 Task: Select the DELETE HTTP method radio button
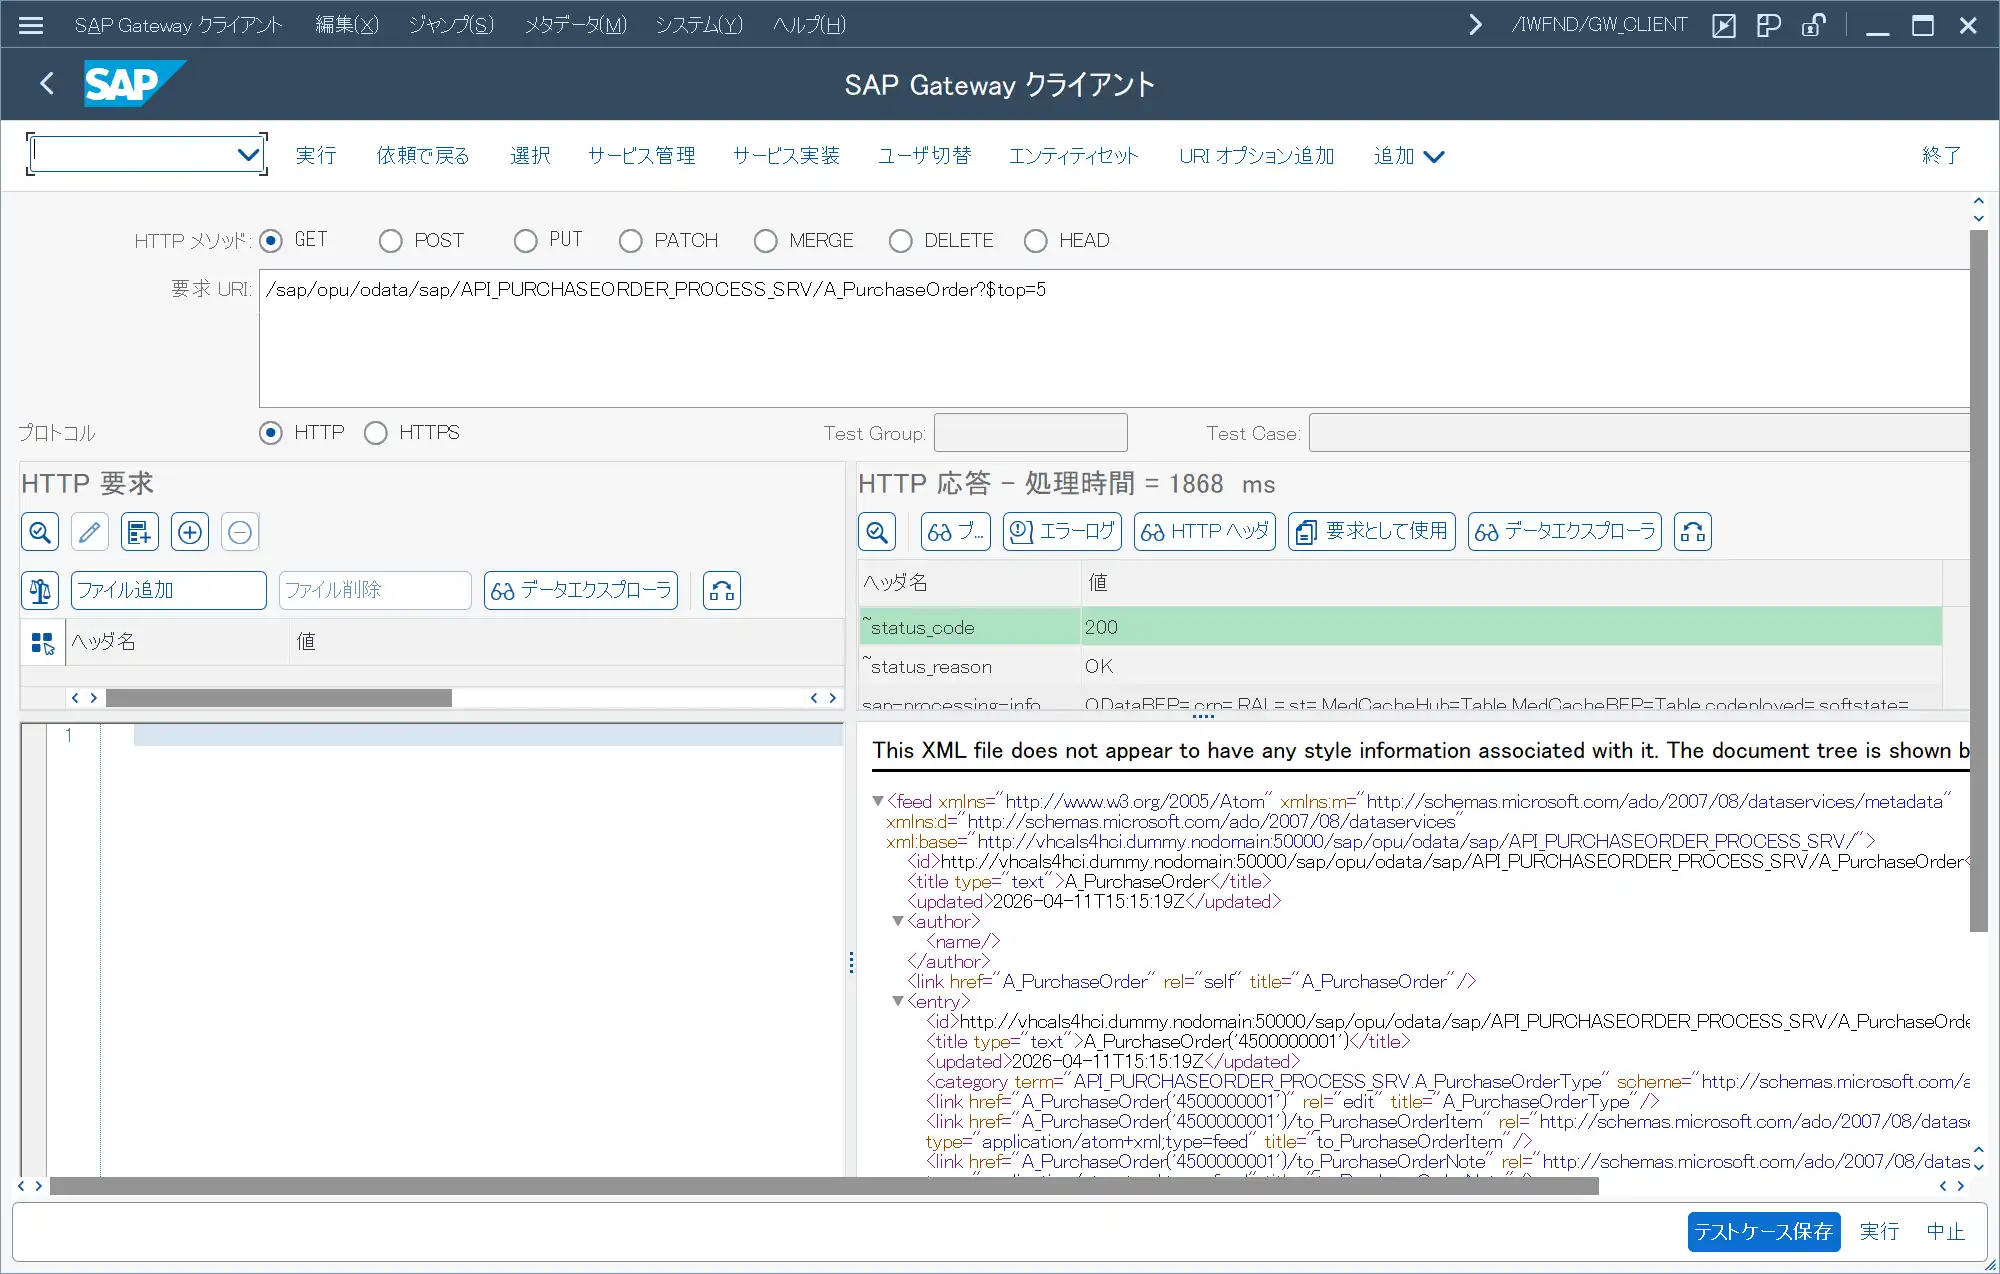point(900,241)
